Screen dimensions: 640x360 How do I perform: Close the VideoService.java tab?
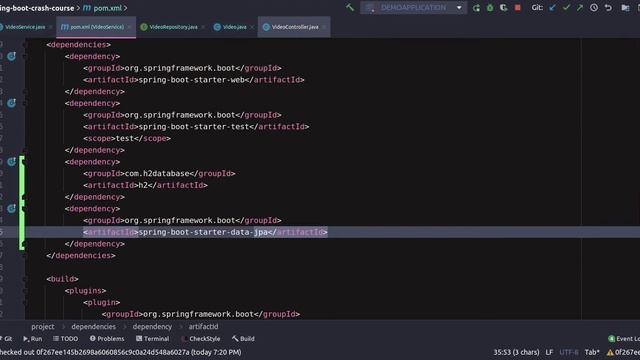click(x=51, y=27)
